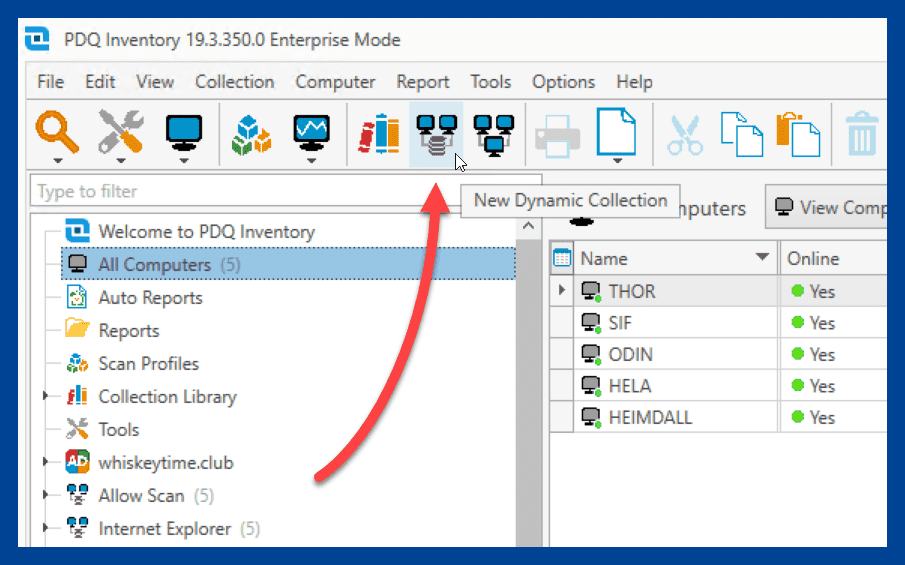The width and height of the screenshot is (905, 565).
Task: Expand the THOR row arrow
Action: coord(562,290)
